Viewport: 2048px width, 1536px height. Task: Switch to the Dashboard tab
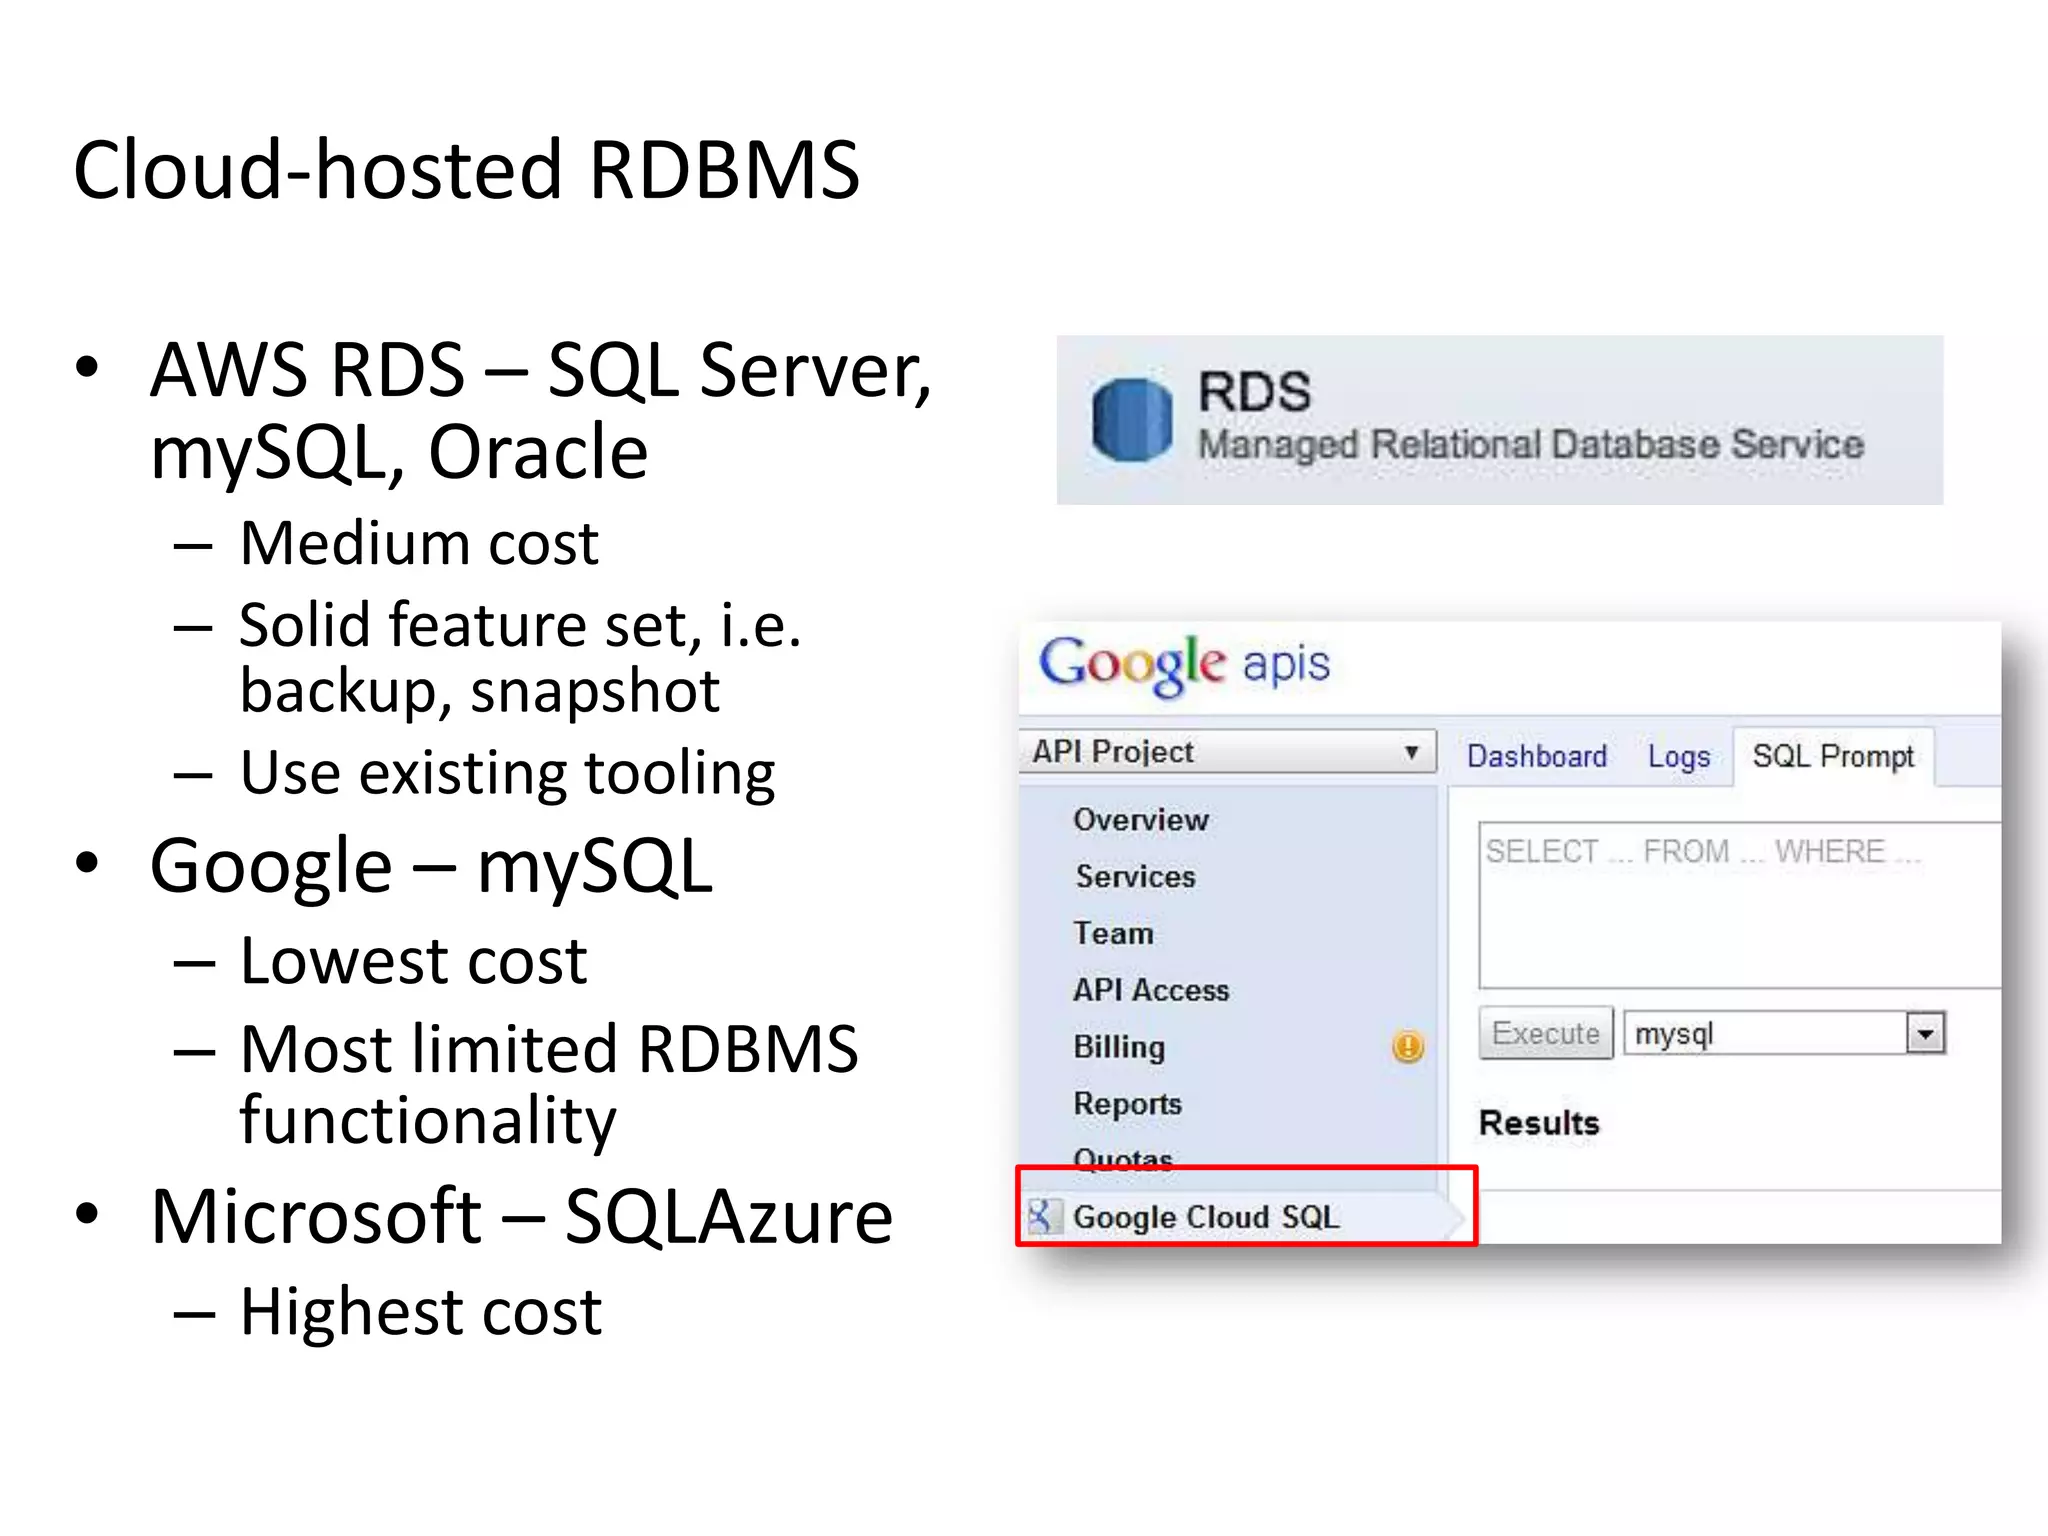[1537, 756]
